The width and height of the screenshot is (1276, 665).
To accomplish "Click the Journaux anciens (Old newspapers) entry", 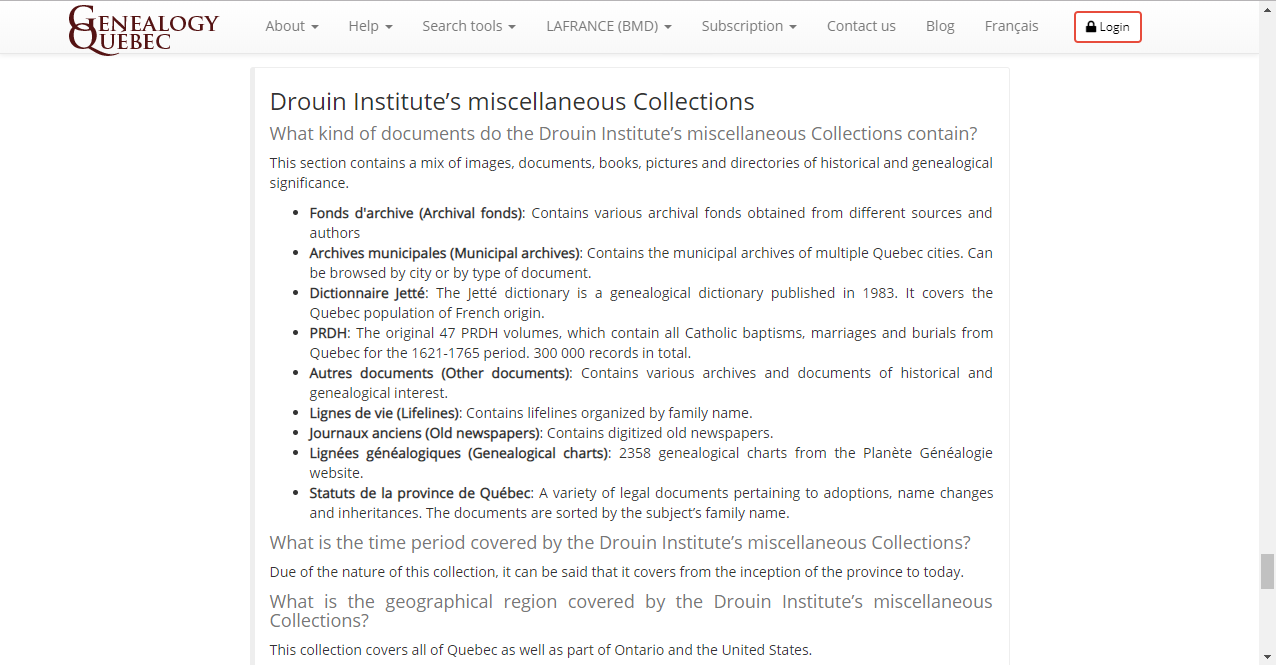I will (x=424, y=433).
